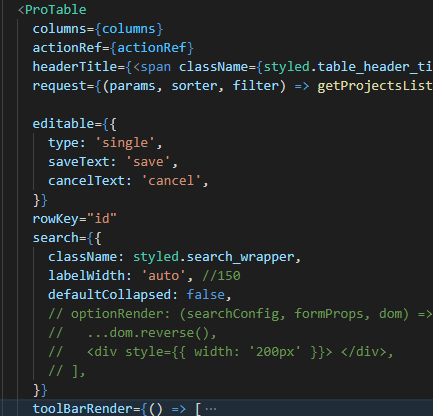Click styled.table_header reference

tap(348, 67)
